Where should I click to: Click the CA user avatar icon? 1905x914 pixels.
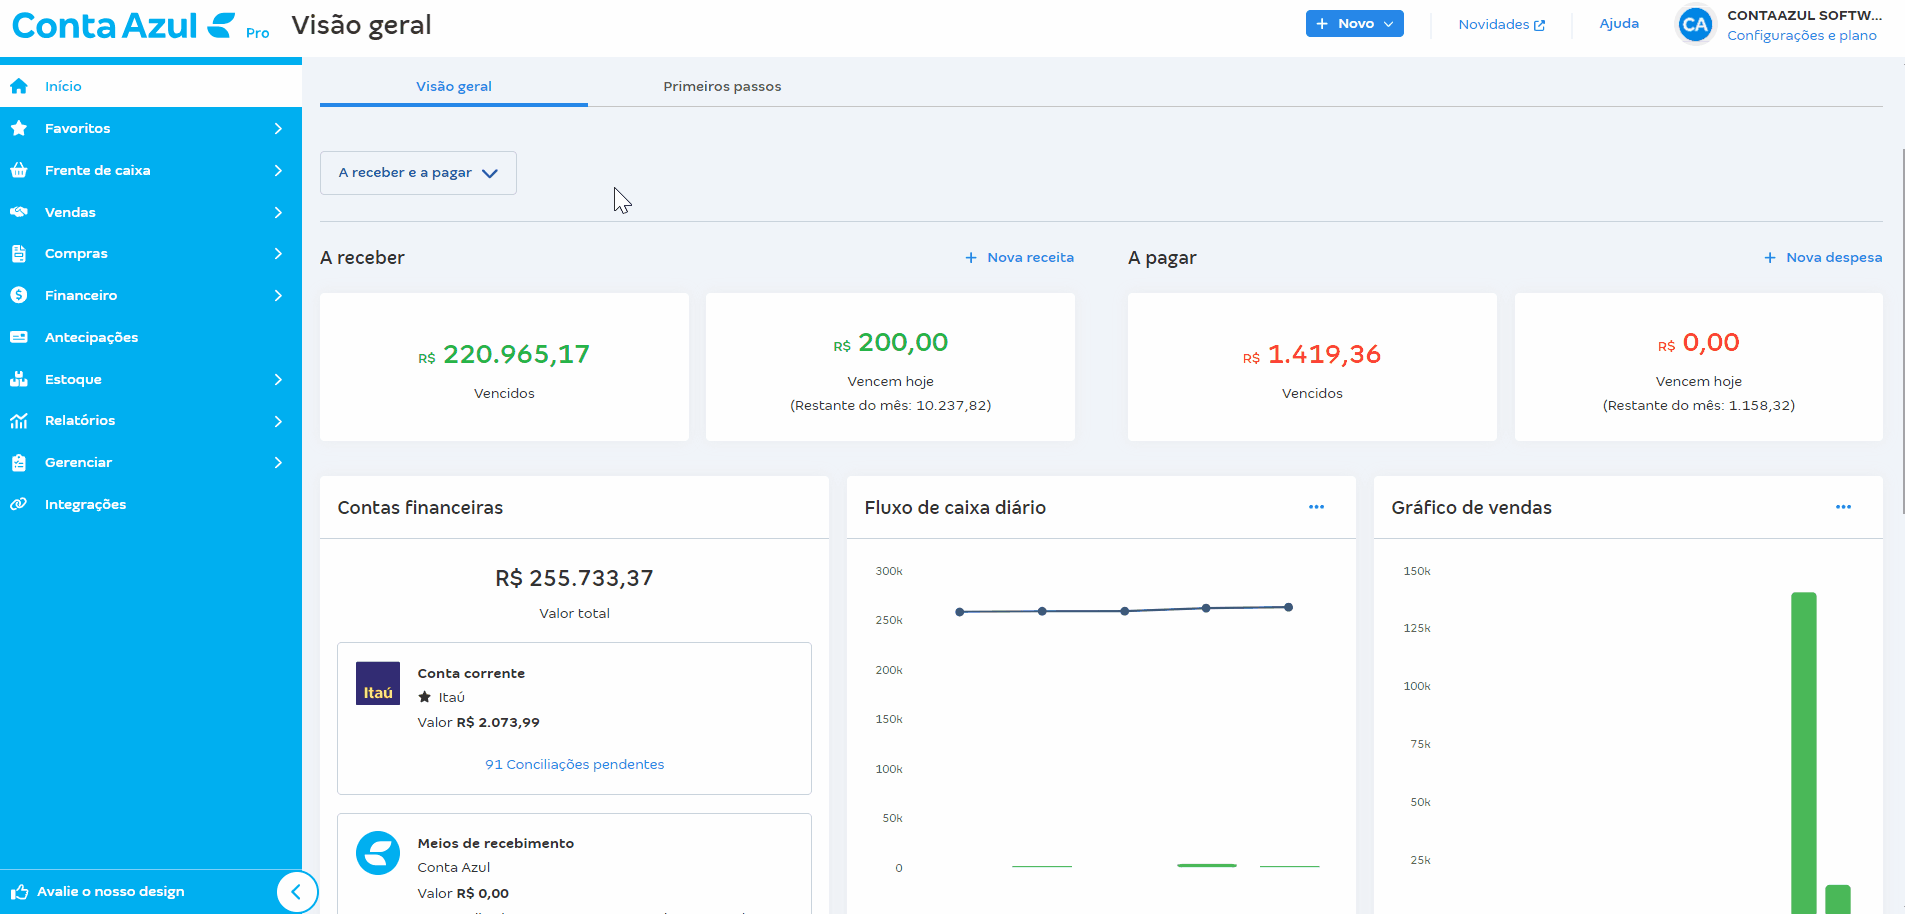click(1695, 25)
